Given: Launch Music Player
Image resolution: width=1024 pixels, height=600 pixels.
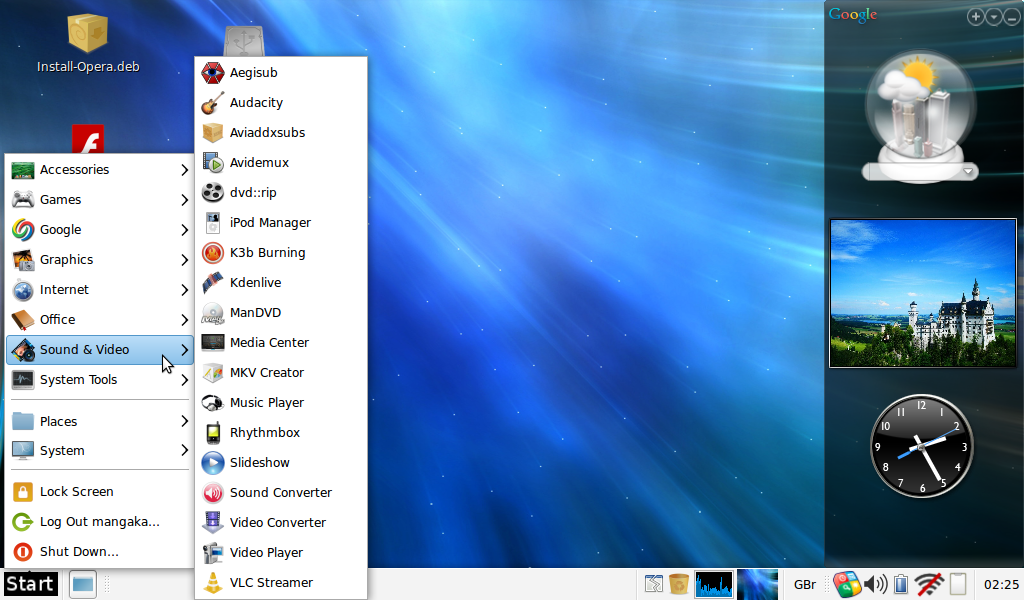Looking at the screenshot, I should tap(281, 403).
